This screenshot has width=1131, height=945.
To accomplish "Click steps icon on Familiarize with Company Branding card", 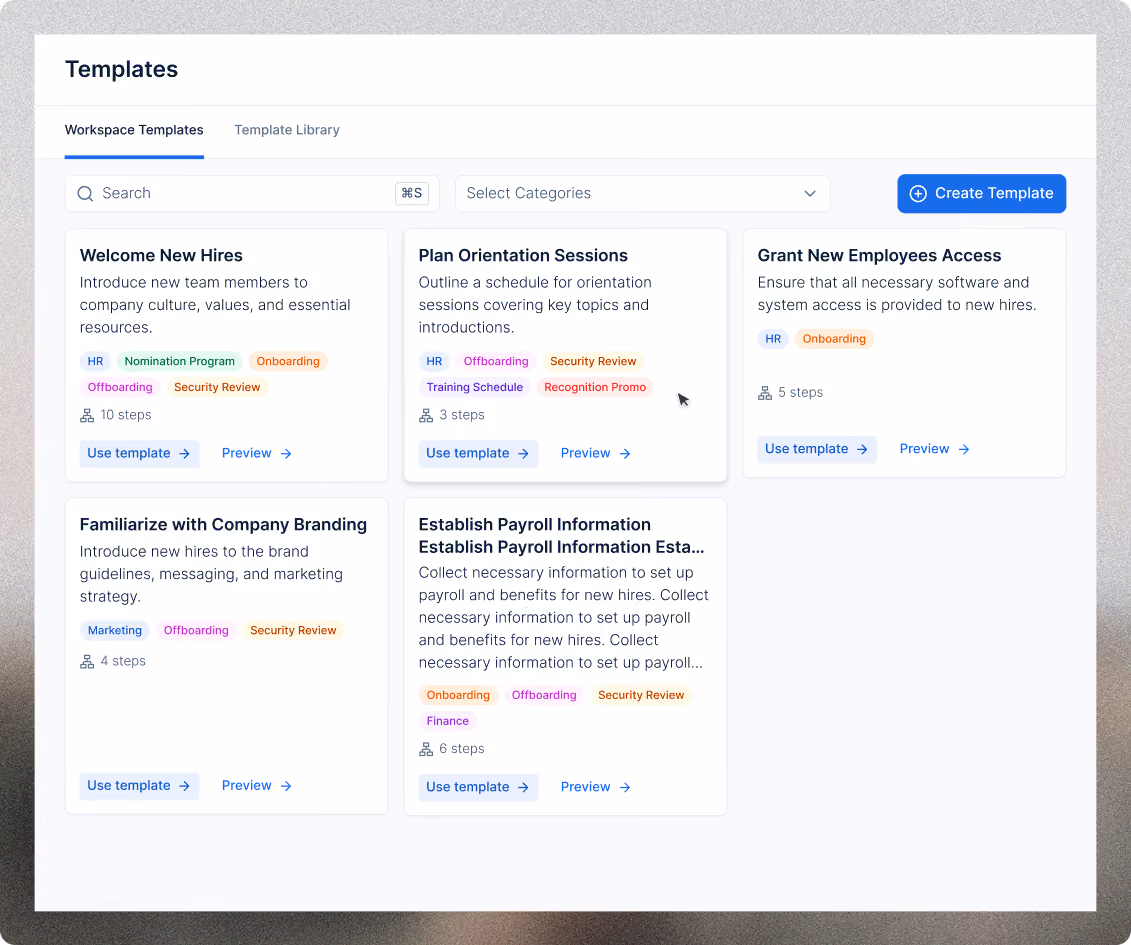I will pos(87,662).
